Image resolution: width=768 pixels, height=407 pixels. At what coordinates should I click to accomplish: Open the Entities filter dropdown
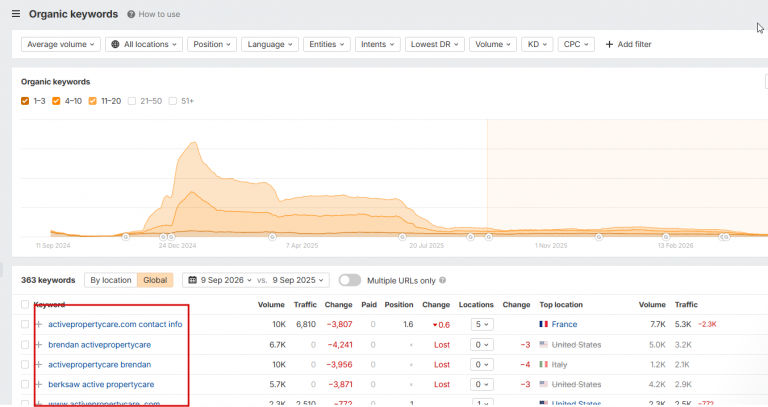tap(327, 44)
